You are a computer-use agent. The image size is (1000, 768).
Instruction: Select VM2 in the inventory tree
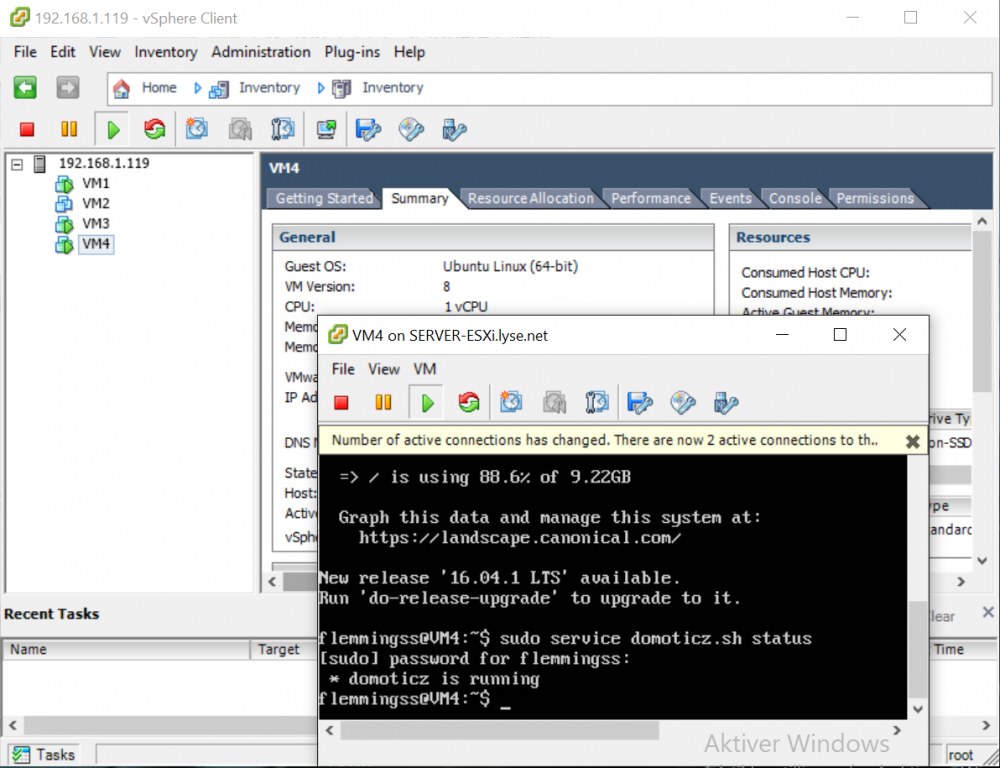point(96,204)
